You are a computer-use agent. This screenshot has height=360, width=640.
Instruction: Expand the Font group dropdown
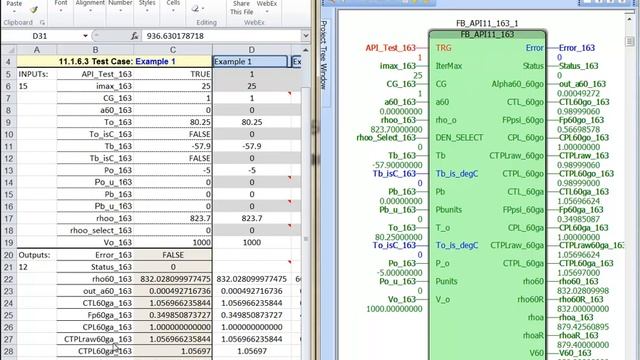coord(61,10)
